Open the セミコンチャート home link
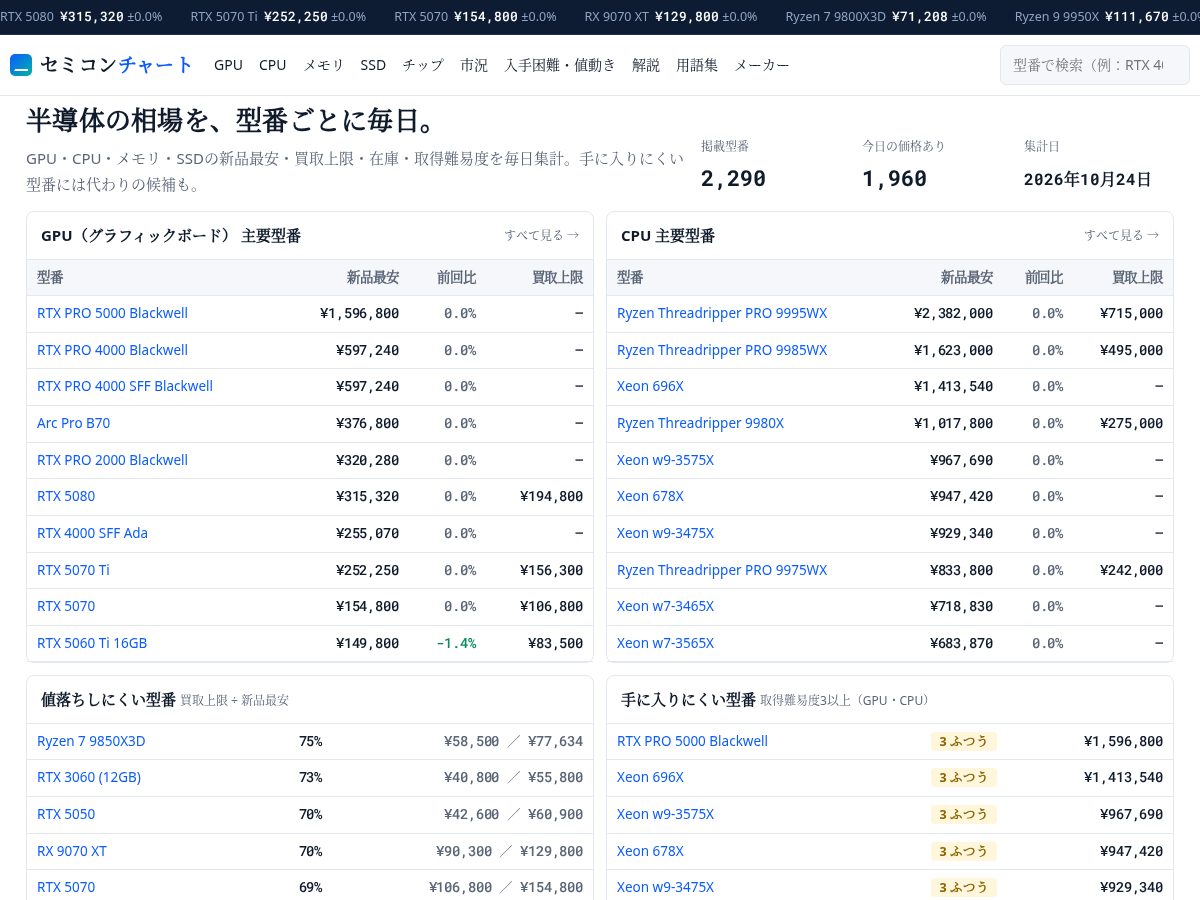 coord(102,65)
